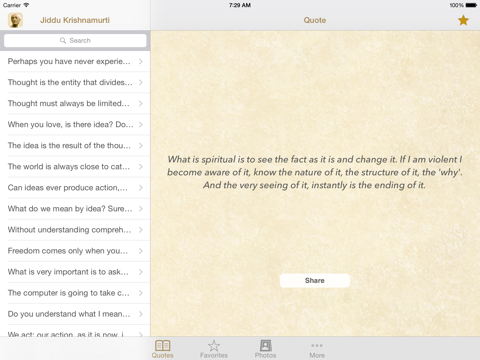Click the displayed quote text 'What is spiritual'
This screenshot has width=480, height=360.
click(315, 172)
